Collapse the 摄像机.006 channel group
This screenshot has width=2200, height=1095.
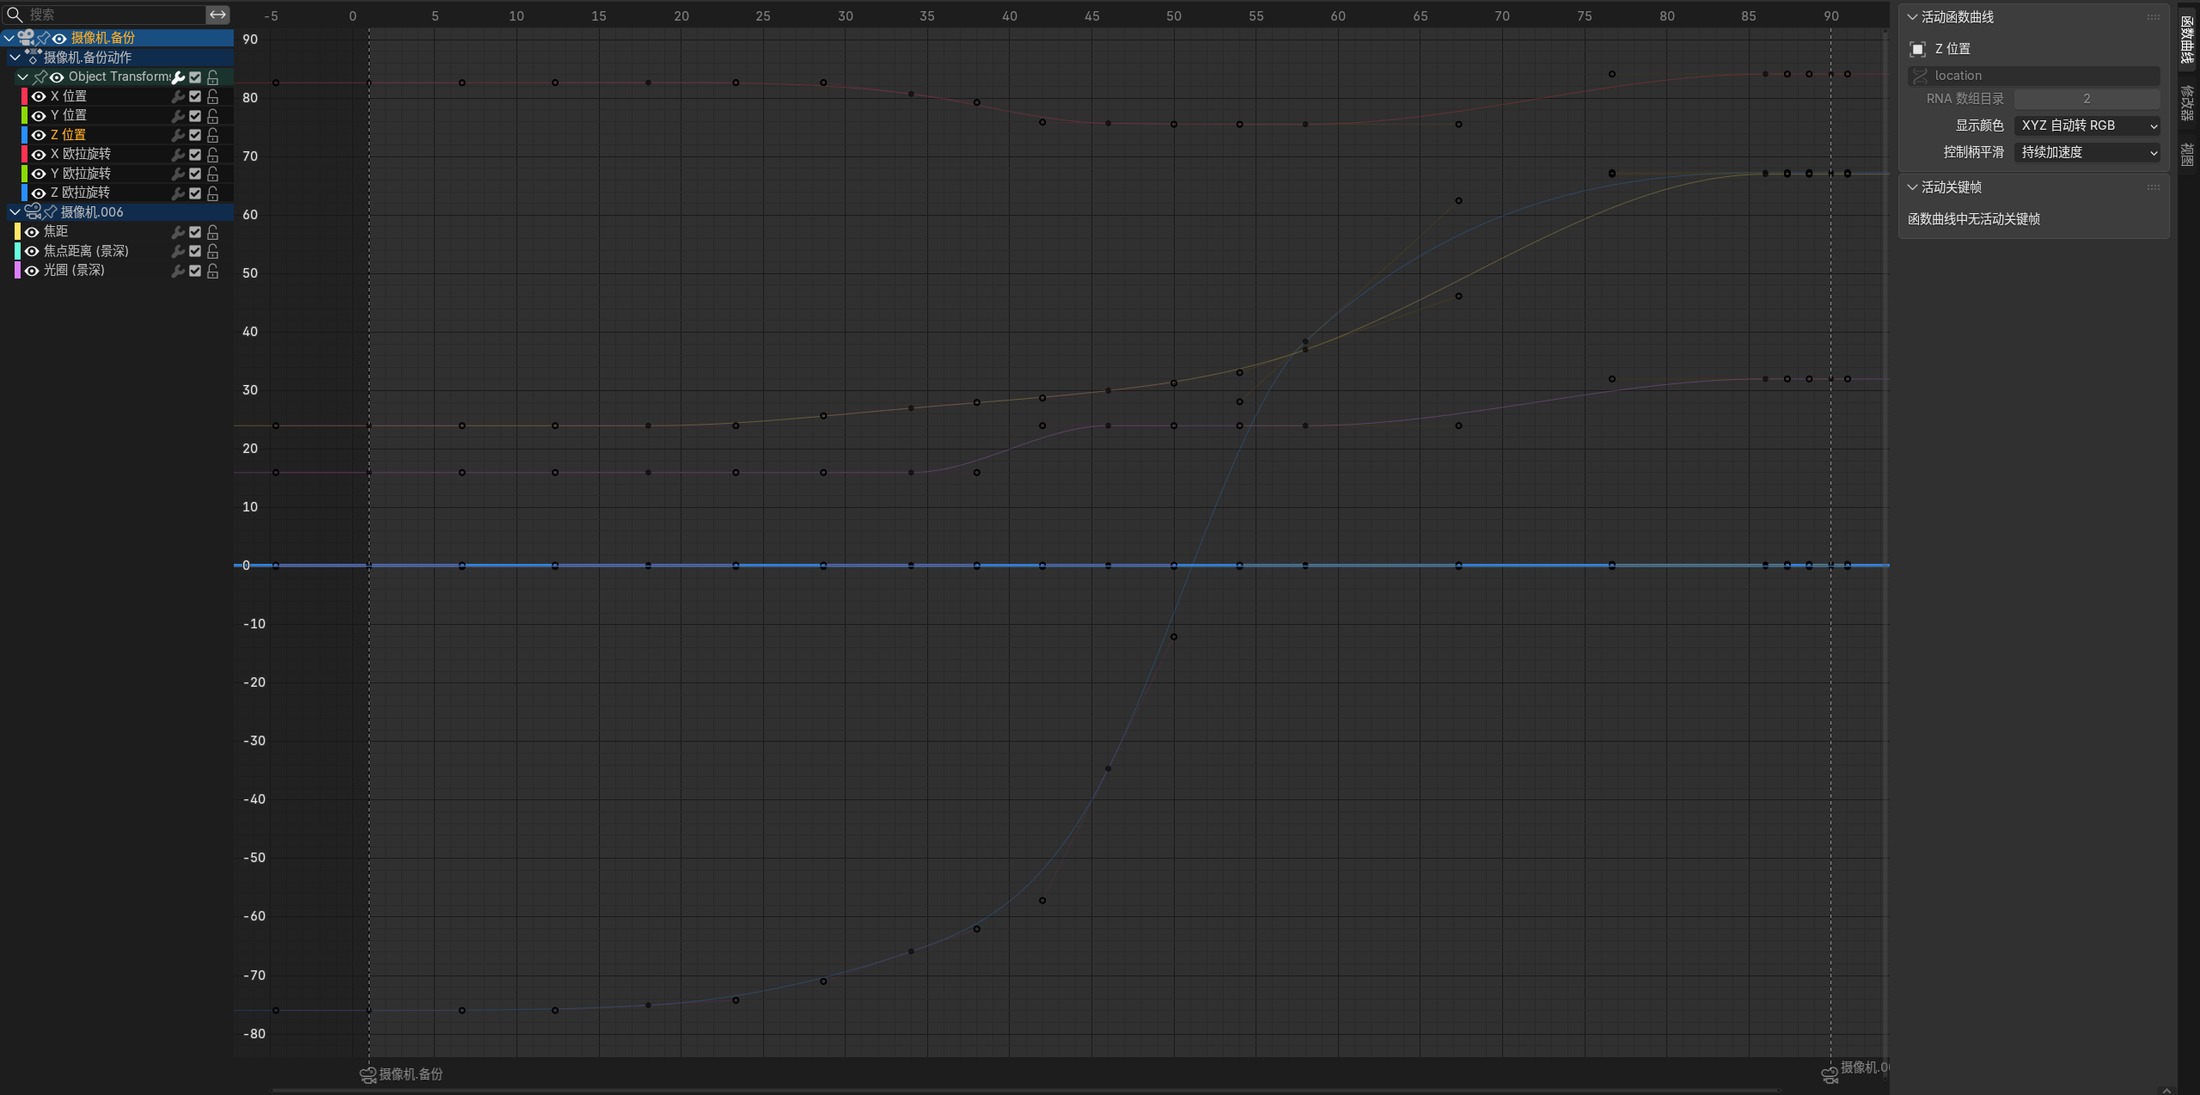(x=15, y=212)
